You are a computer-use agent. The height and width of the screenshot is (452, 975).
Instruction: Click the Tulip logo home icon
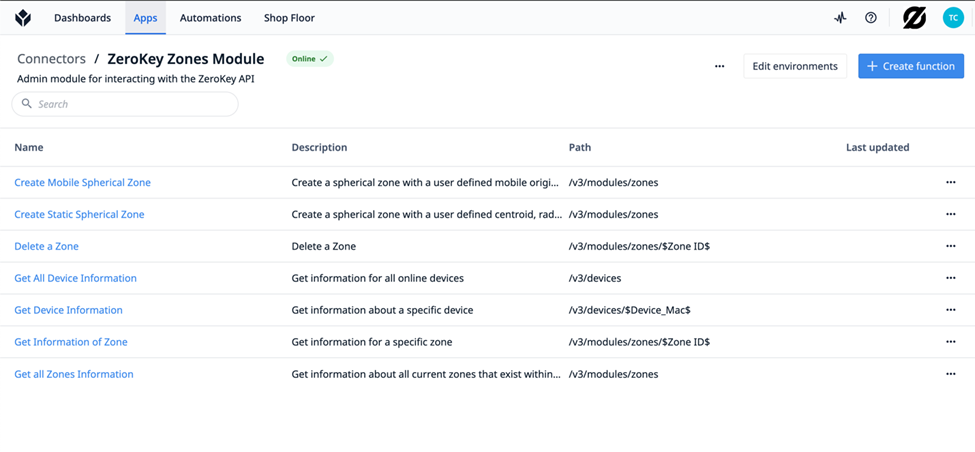pyautogui.click(x=23, y=18)
